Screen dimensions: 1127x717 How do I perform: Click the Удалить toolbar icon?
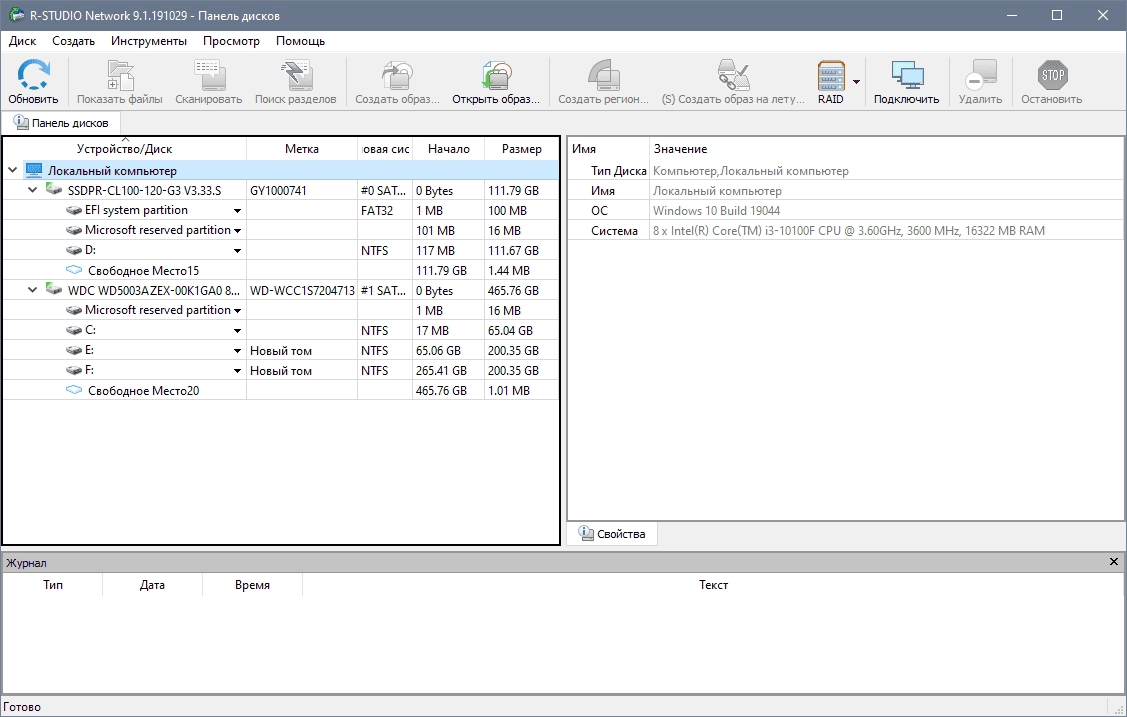coord(980,75)
